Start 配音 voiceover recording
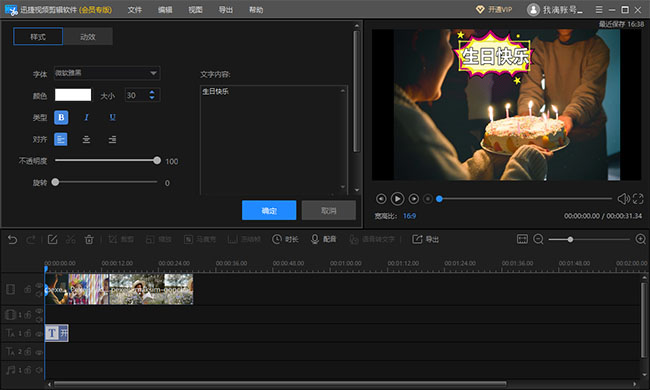650x390 pixels. 323,239
